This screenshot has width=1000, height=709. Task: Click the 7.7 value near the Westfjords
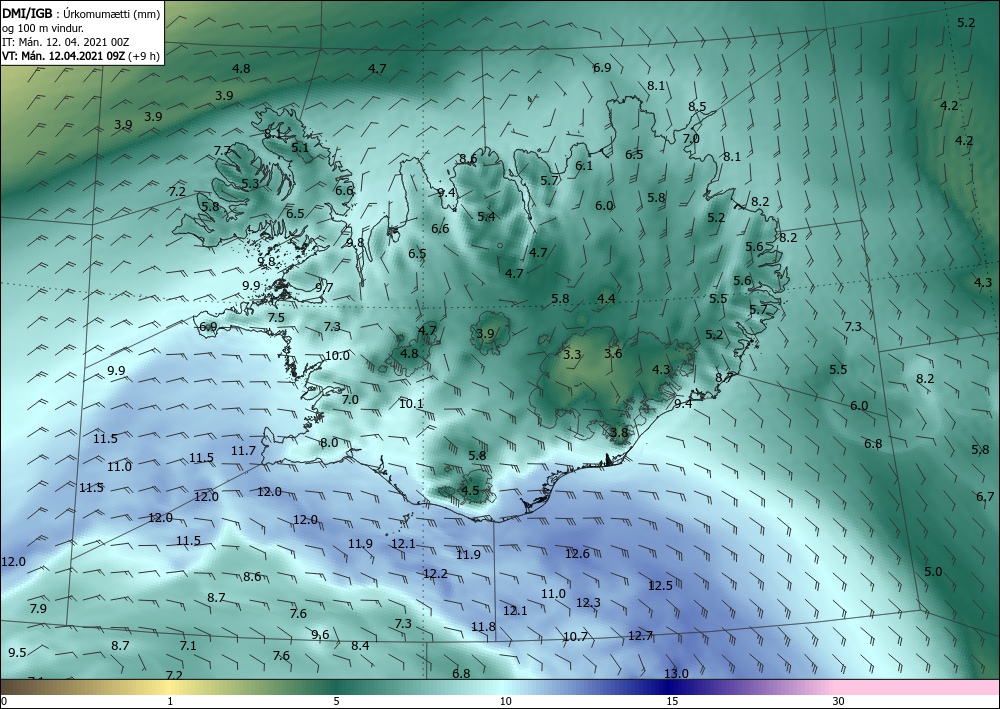[x=222, y=150]
